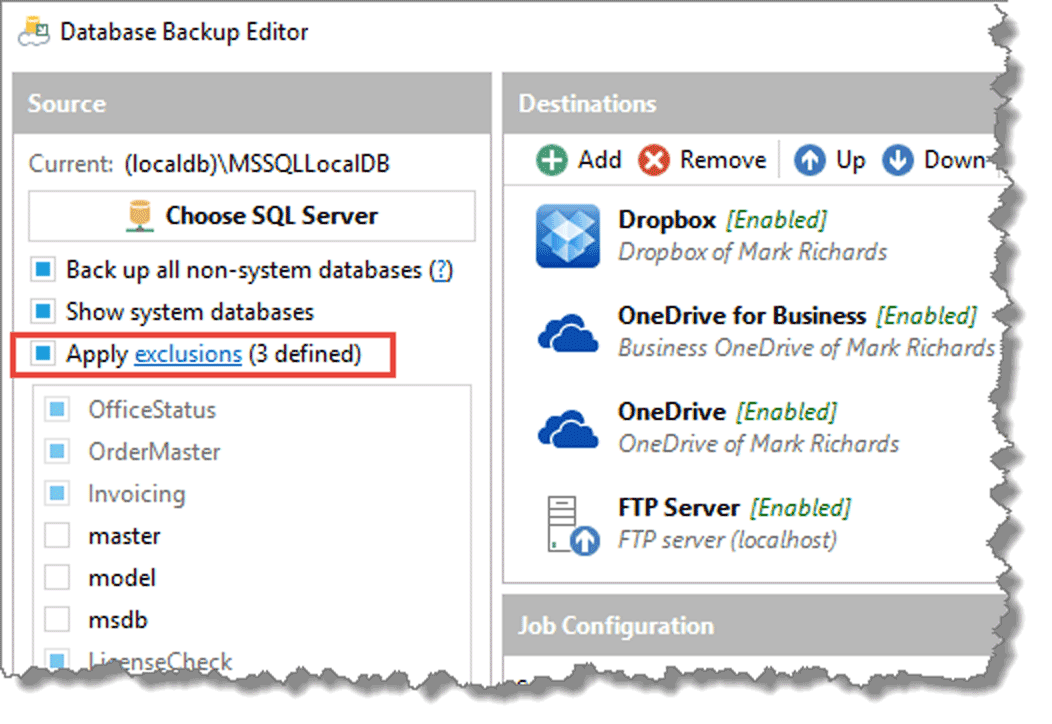Screen dimensions: 1052x724
Task: Select the OrderMaster database entry
Action: click(x=154, y=452)
